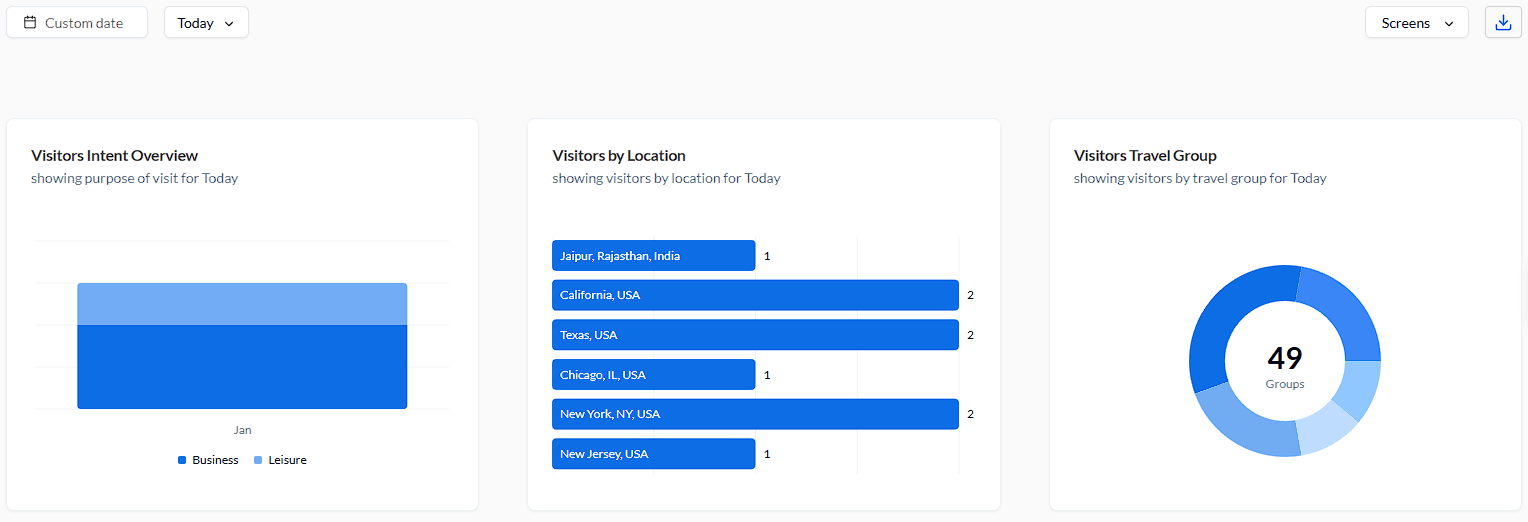This screenshot has height=522, width=1528.
Task: Click the Visitors Travel Group card title
Action: coord(1145,156)
